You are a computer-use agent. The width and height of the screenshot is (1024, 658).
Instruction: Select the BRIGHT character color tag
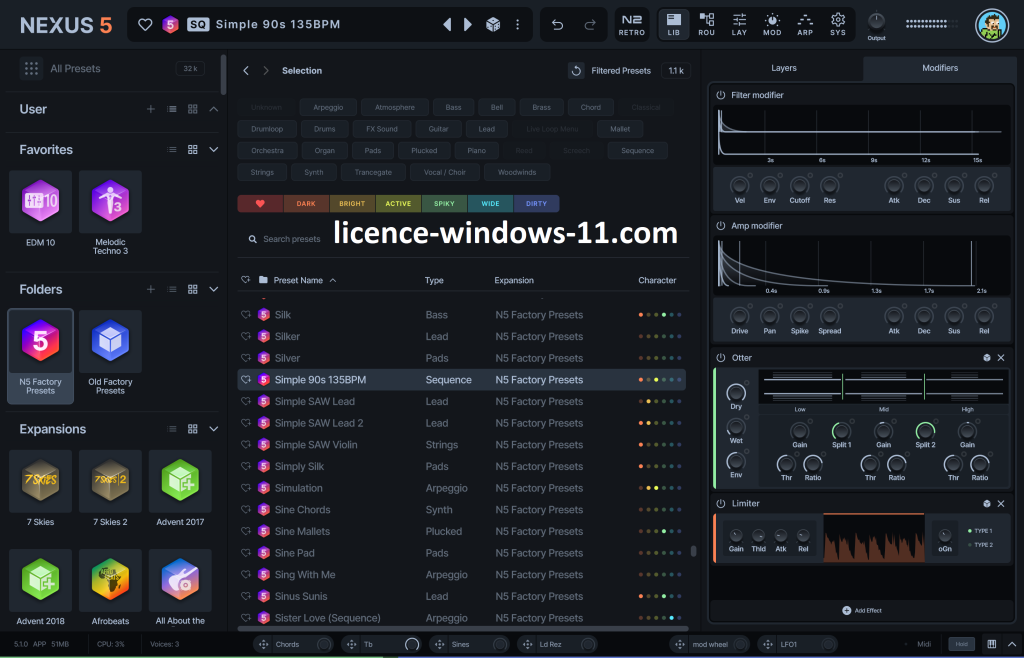352,204
